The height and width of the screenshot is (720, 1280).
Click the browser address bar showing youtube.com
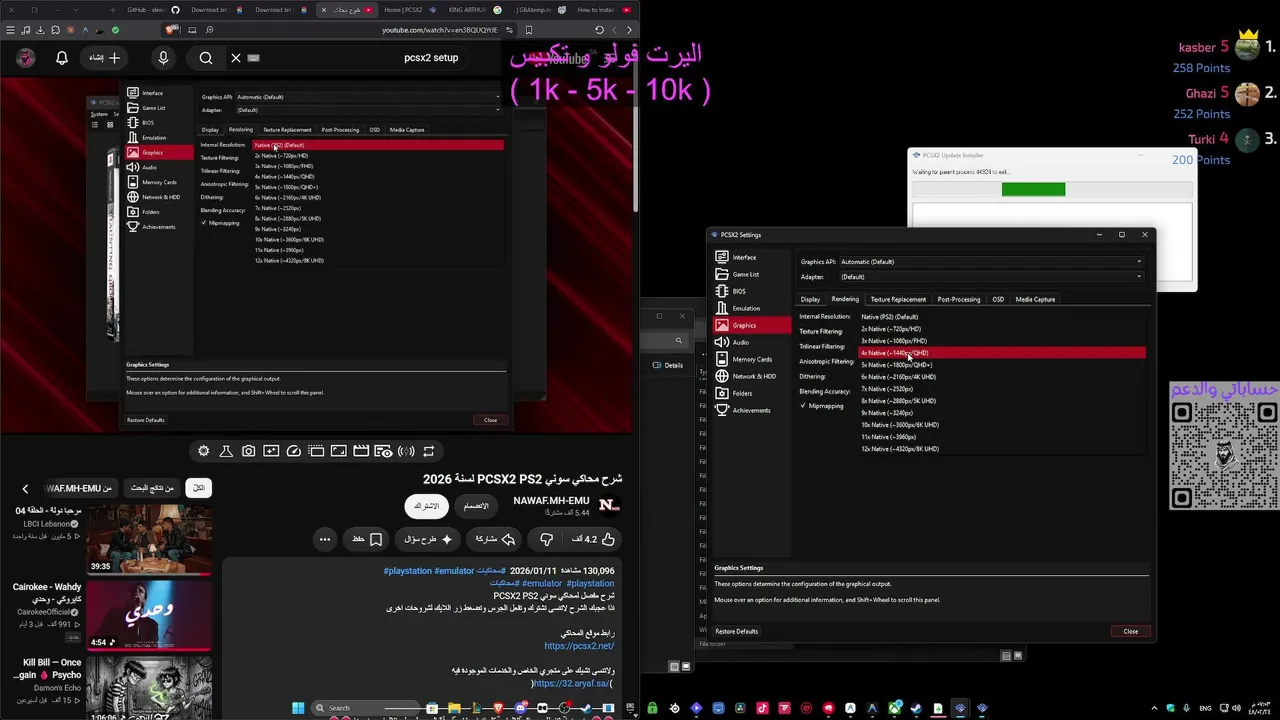click(x=440, y=30)
